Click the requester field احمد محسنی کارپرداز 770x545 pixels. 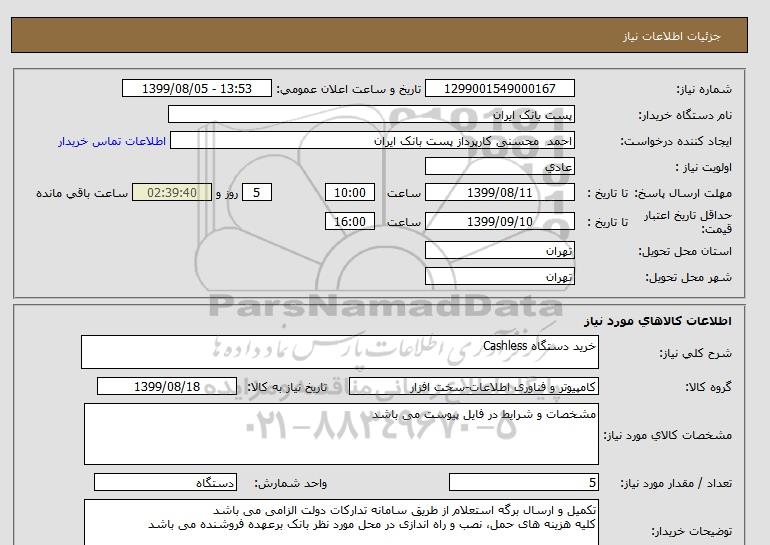pyautogui.click(x=372, y=140)
